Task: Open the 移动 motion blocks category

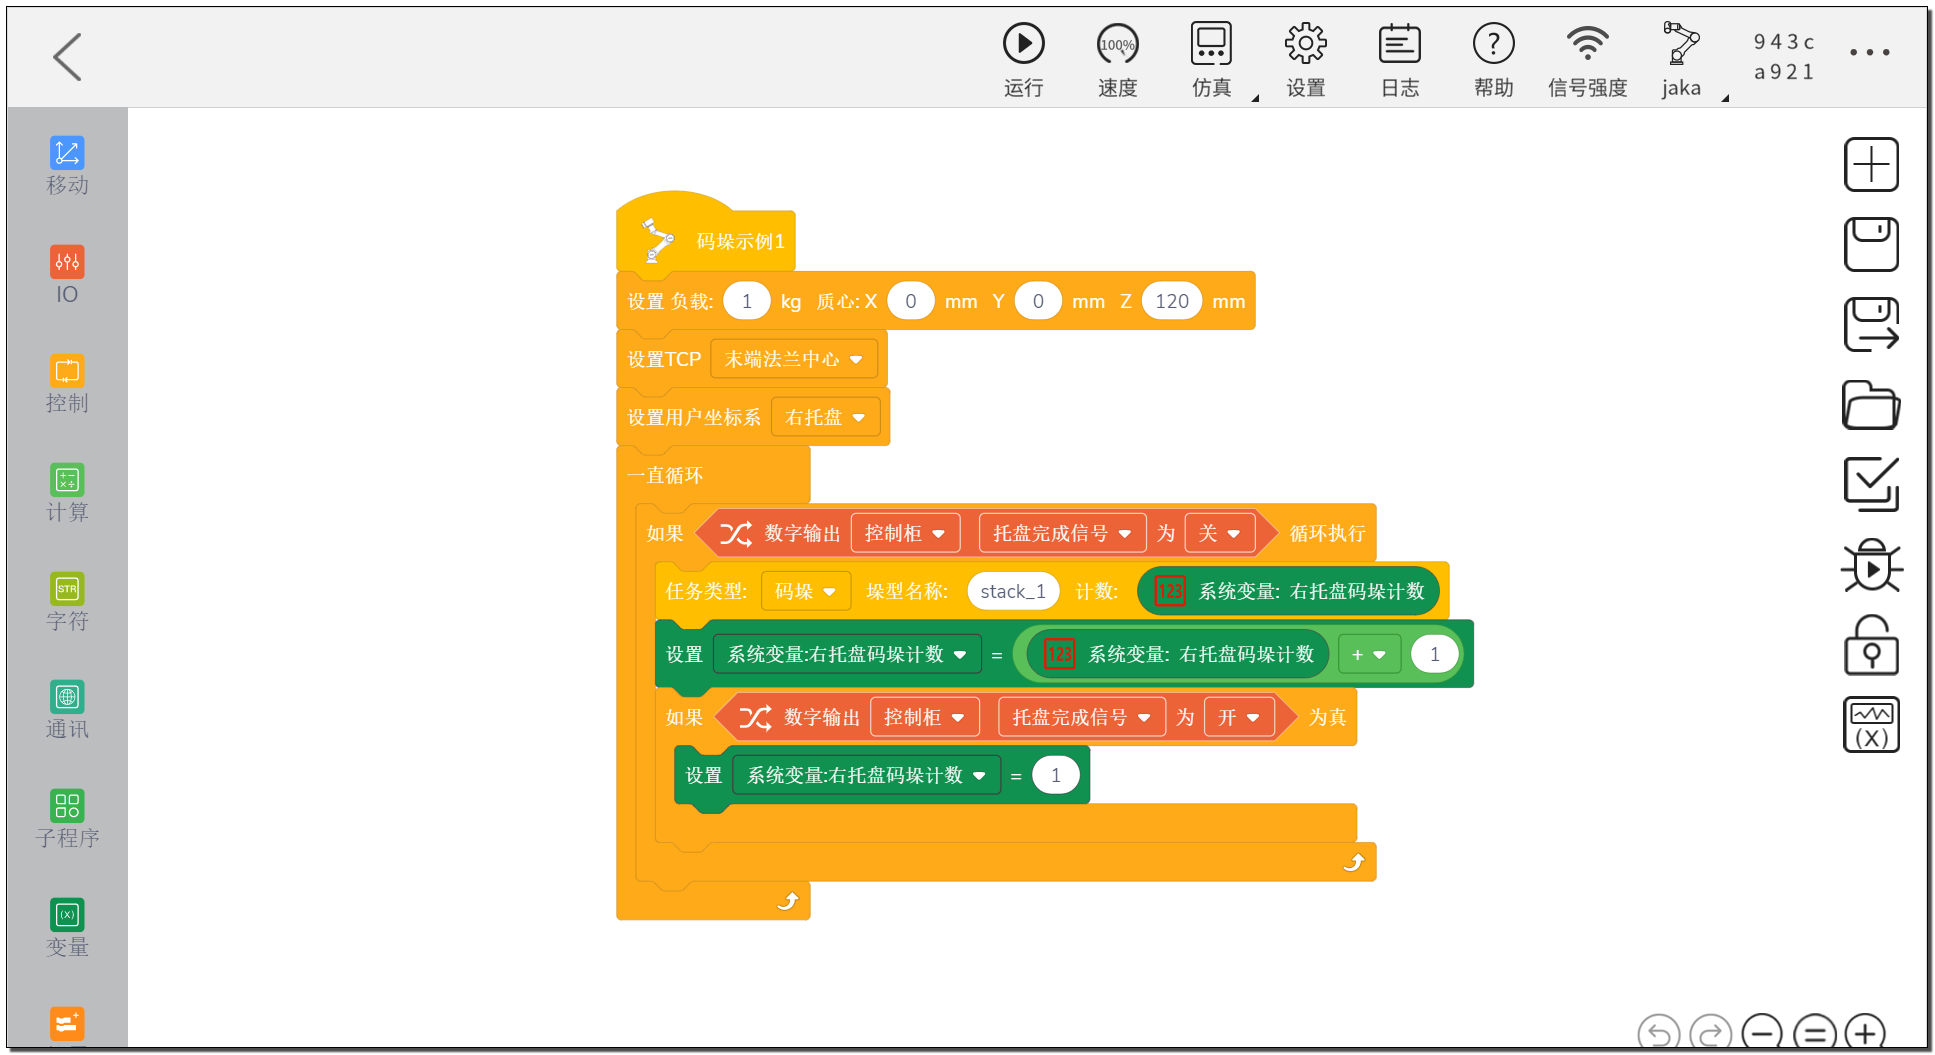Action: [x=67, y=166]
